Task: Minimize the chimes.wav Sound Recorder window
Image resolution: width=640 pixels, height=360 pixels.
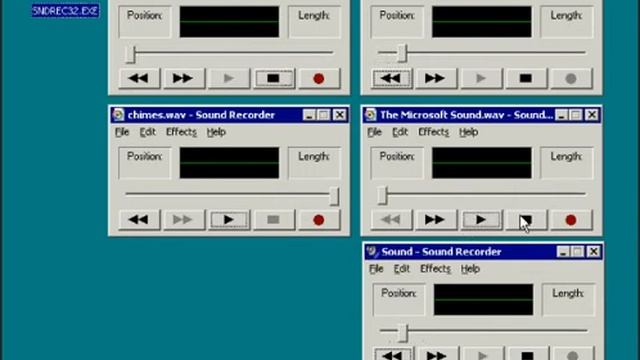Action: point(309,115)
